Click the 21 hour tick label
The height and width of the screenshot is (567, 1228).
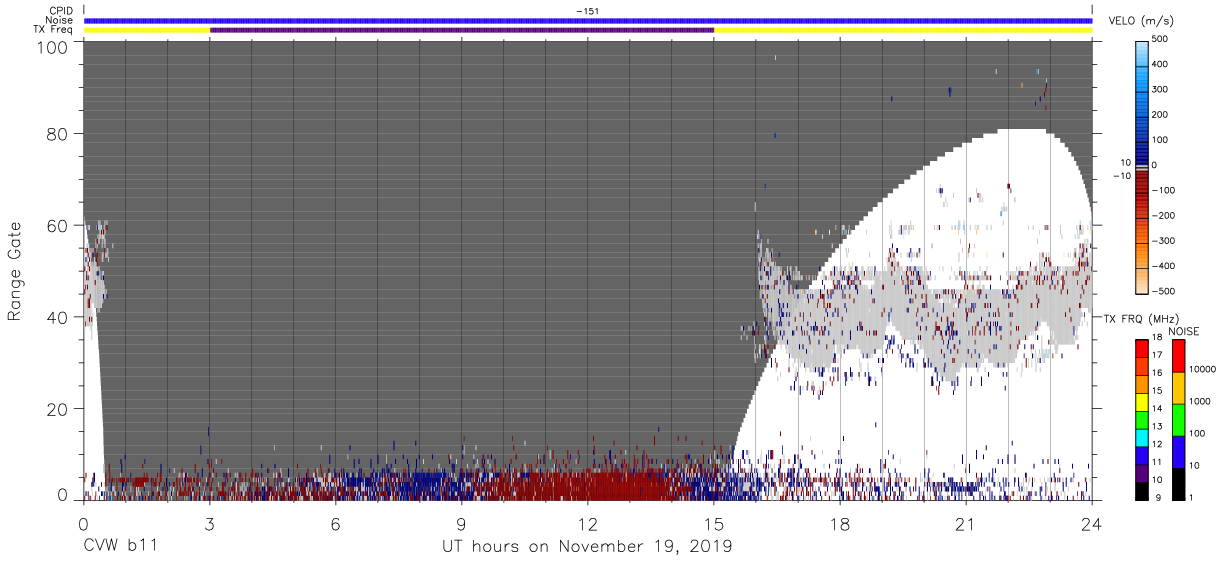coord(966,524)
